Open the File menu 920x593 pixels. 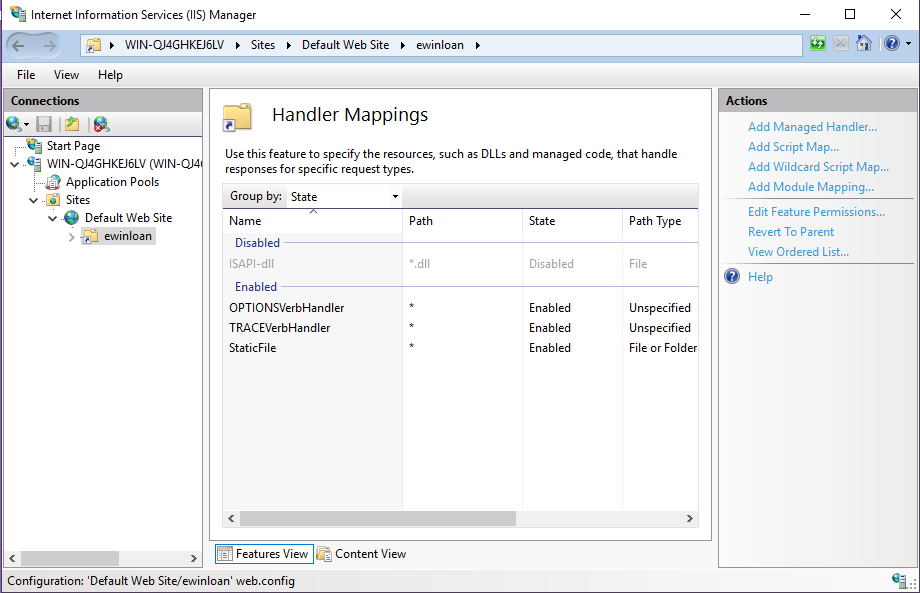click(26, 75)
